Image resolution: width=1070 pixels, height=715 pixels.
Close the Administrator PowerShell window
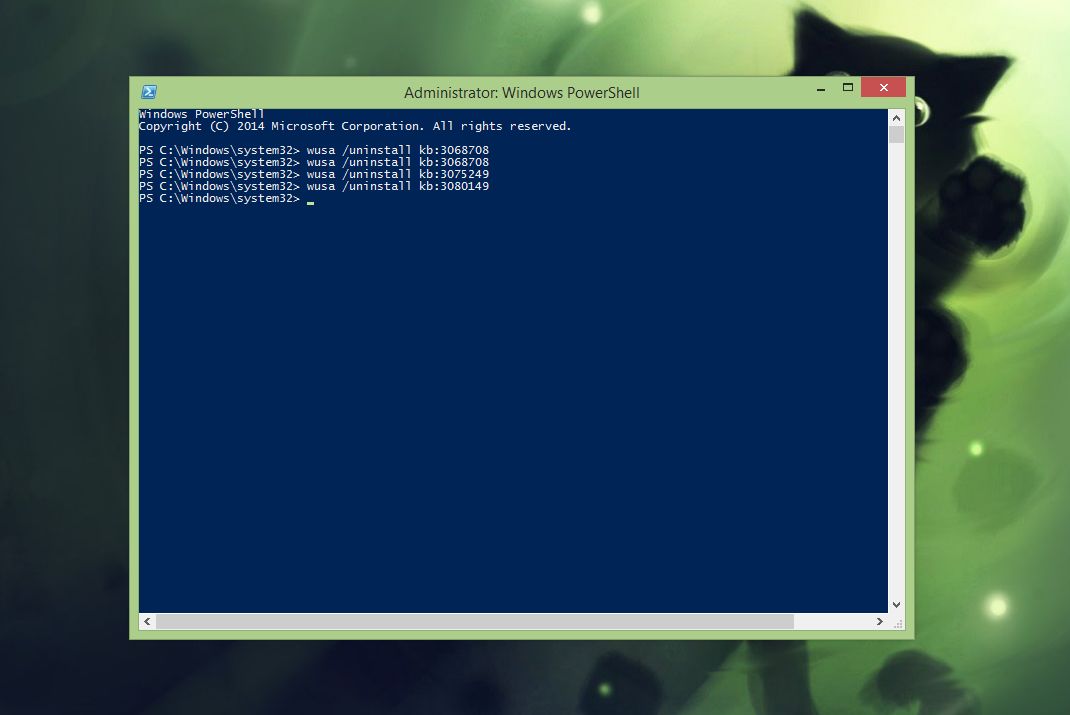[883, 87]
